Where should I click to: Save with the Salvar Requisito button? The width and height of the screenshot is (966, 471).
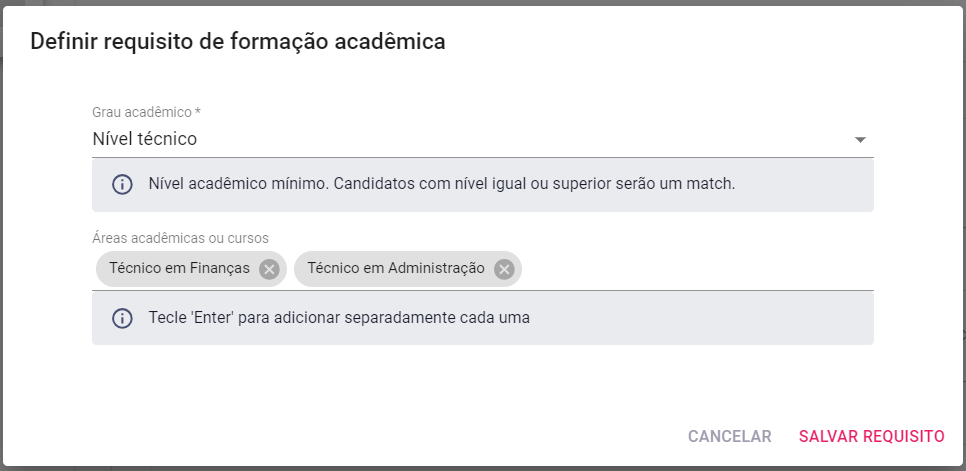point(871,437)
